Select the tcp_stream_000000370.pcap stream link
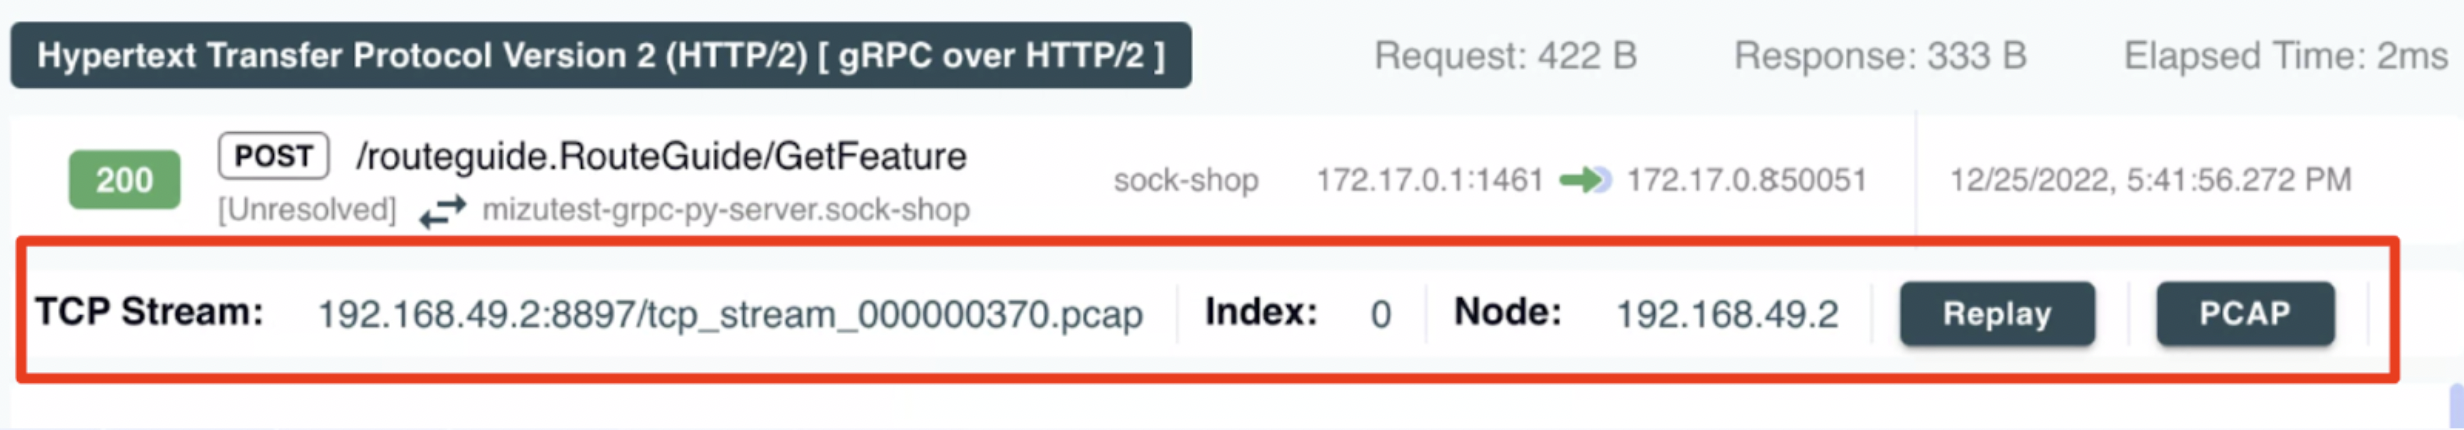 729,315
